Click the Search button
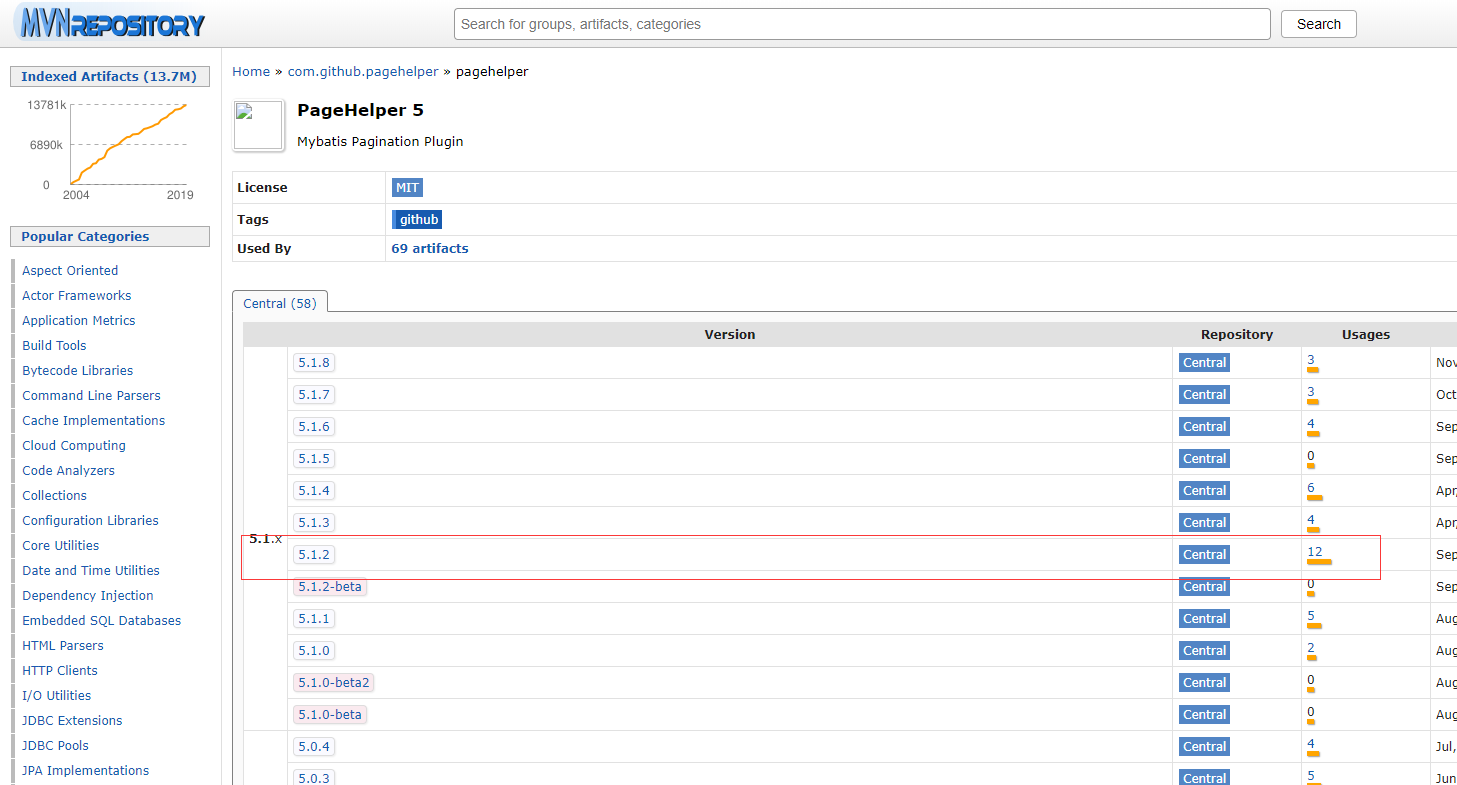Screen dimensions: 1457x785 tap(1318, 24)
